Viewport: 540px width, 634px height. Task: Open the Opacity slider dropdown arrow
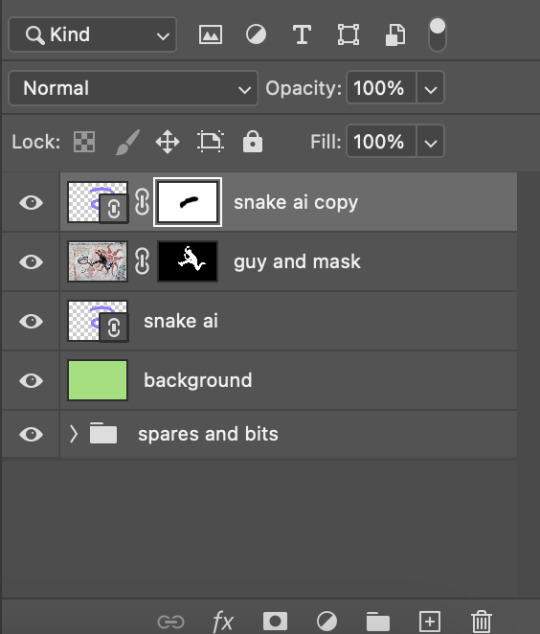430,88
